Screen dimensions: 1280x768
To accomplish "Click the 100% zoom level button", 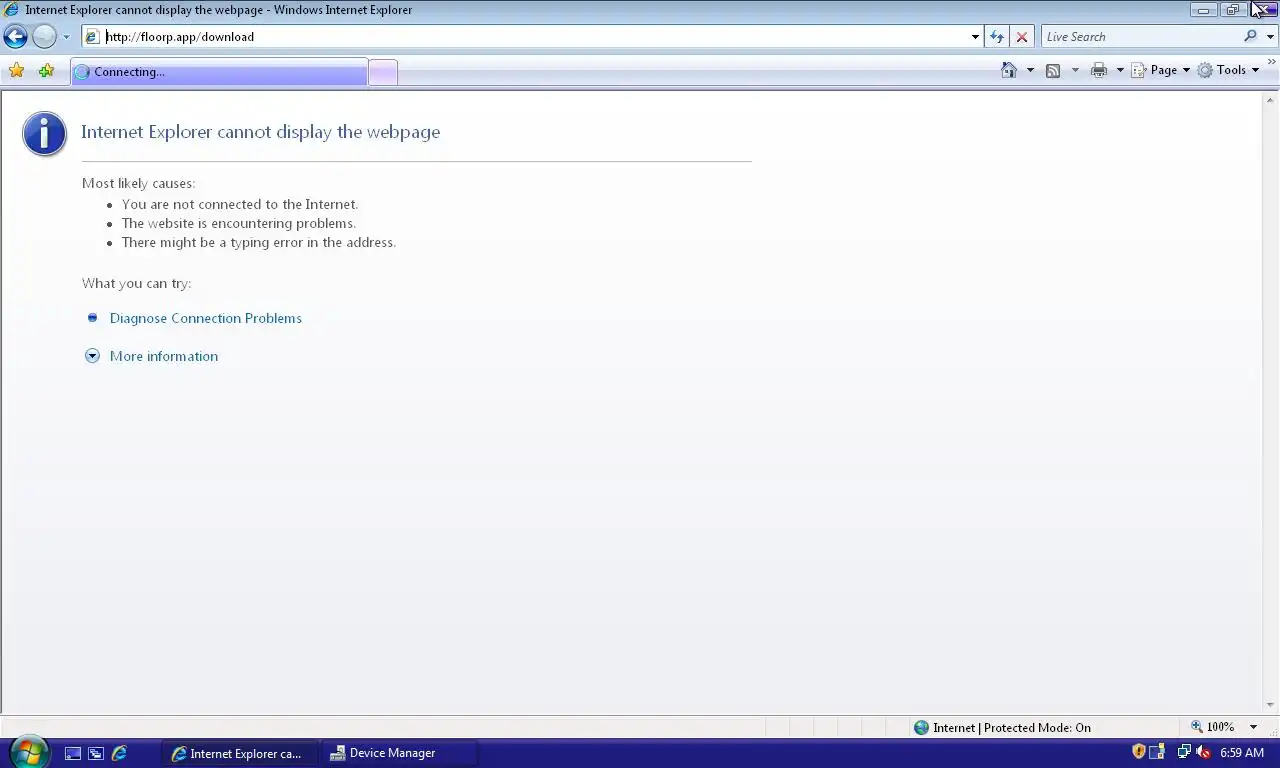I will (x=1212, y=727).
